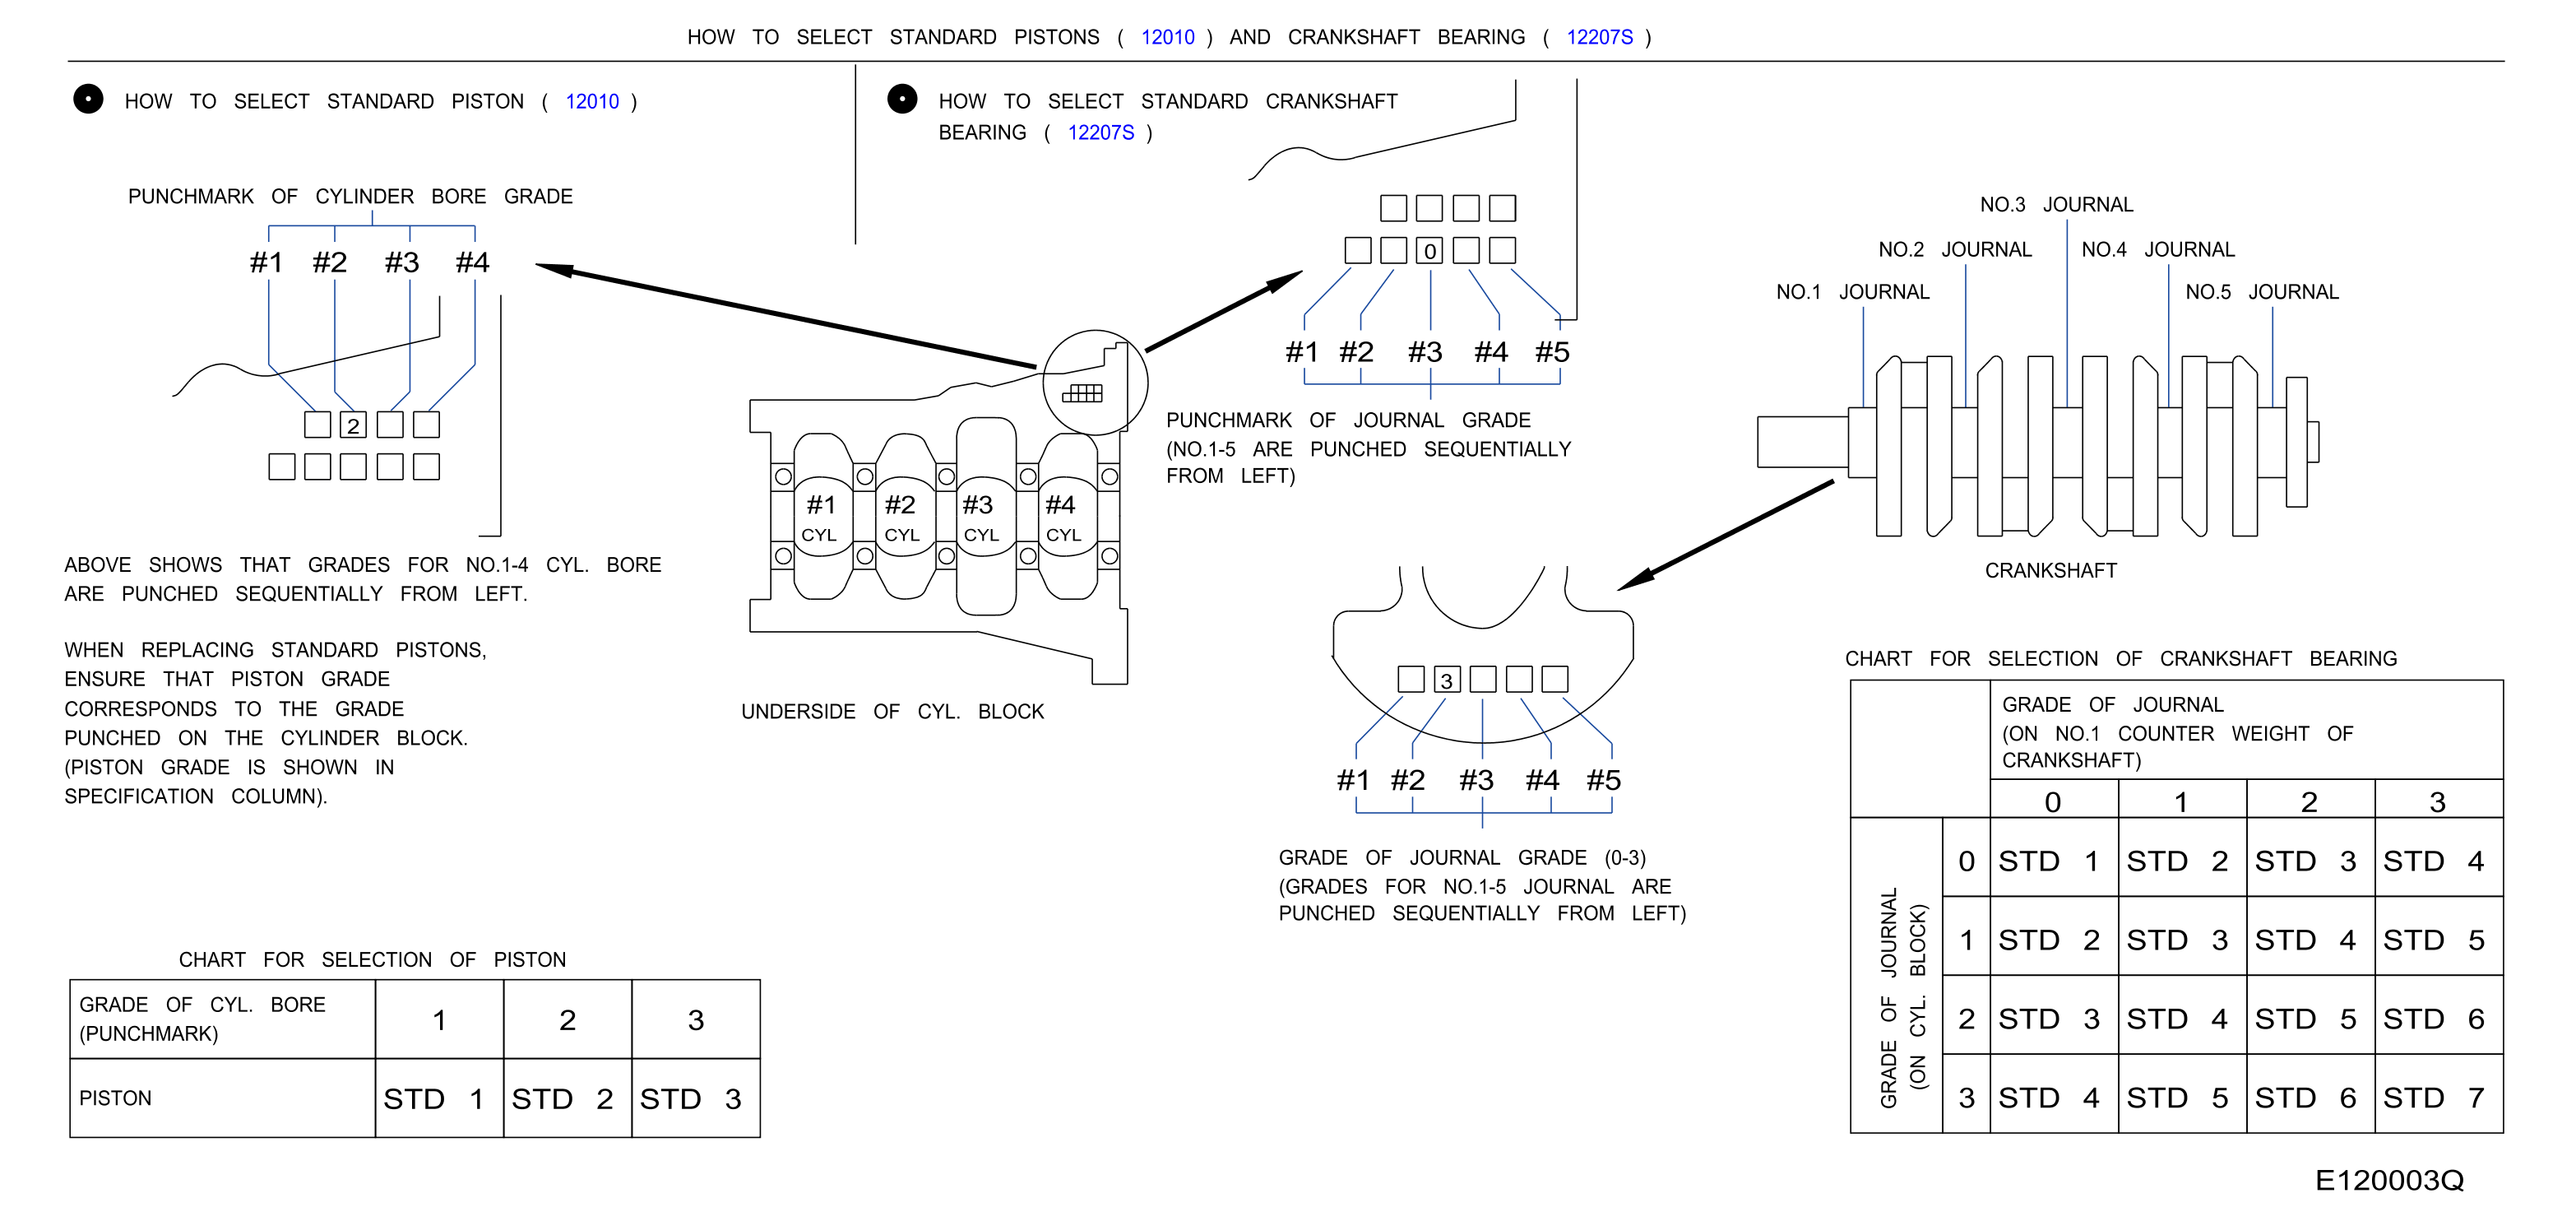
Task: Click the journal punchmark box containing 0
Action: click(1430, 250)
